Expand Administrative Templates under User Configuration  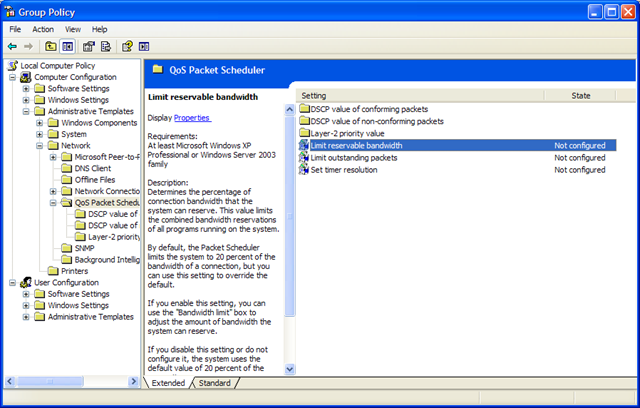26,317
